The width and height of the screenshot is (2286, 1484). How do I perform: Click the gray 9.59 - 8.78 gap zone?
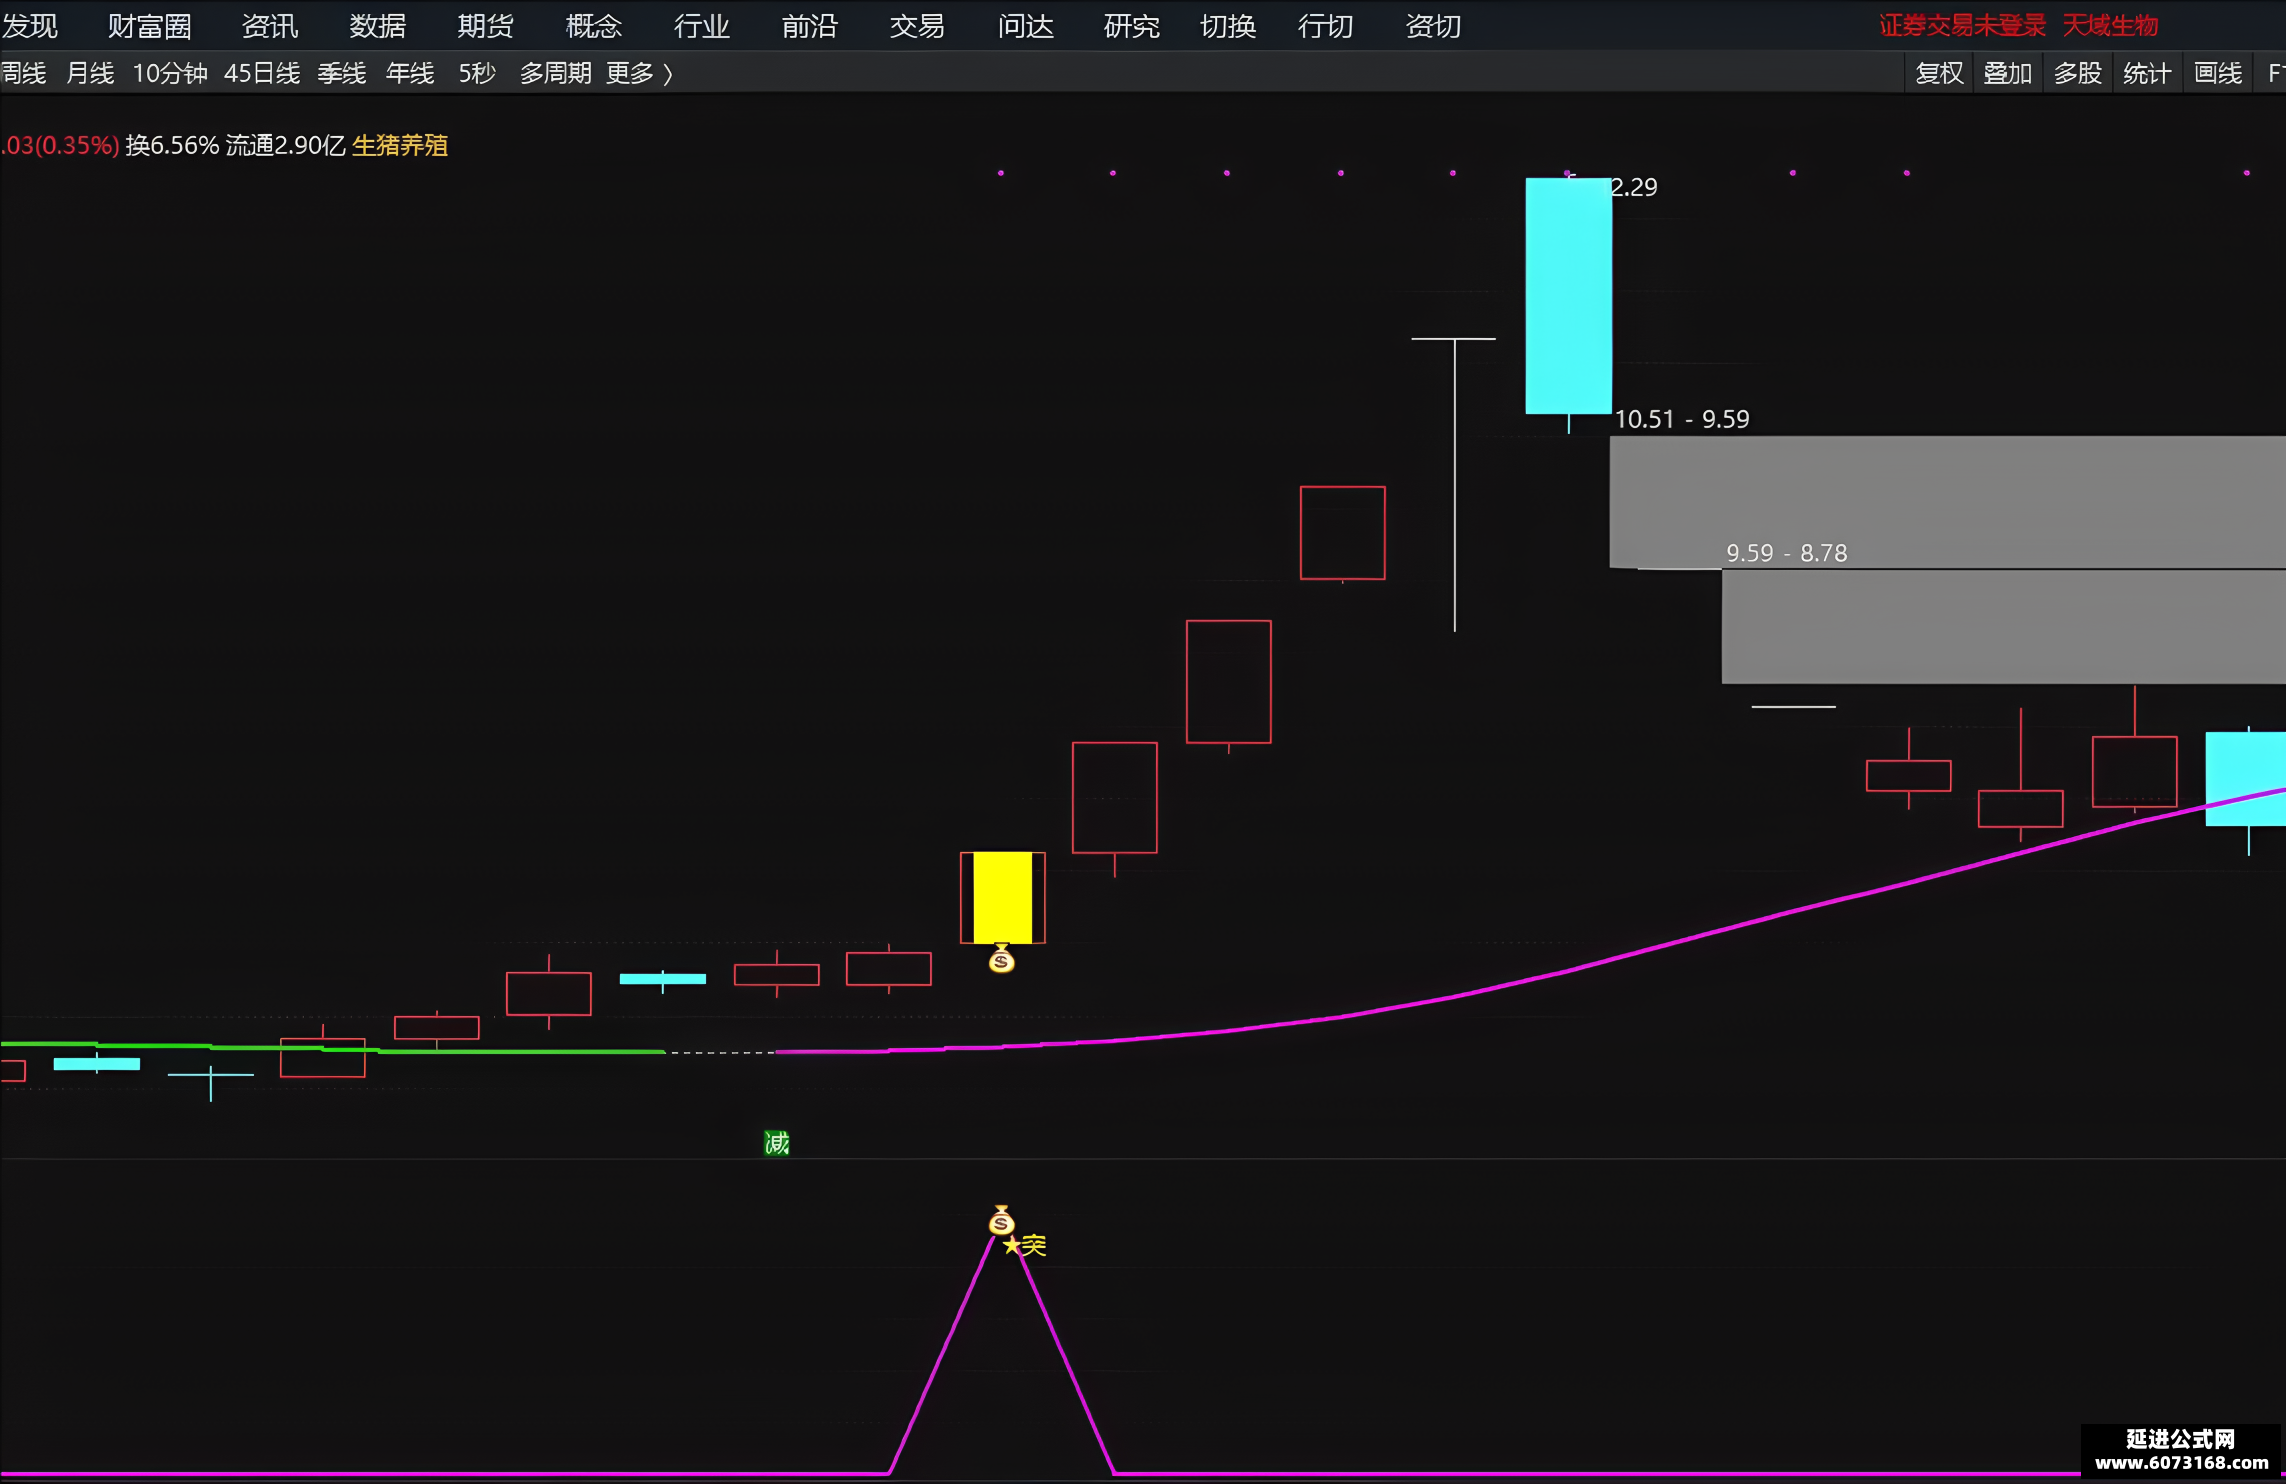(2003, 627)
